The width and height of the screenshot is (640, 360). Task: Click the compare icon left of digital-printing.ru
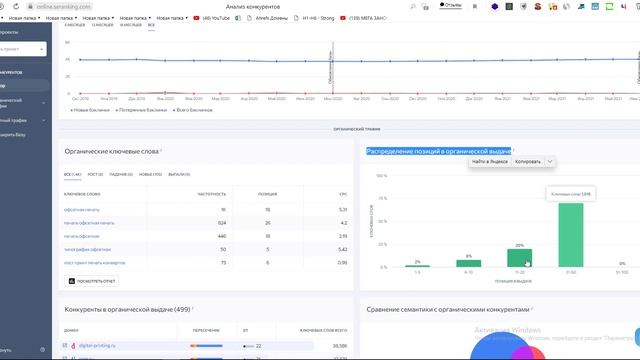click(64, 345)
